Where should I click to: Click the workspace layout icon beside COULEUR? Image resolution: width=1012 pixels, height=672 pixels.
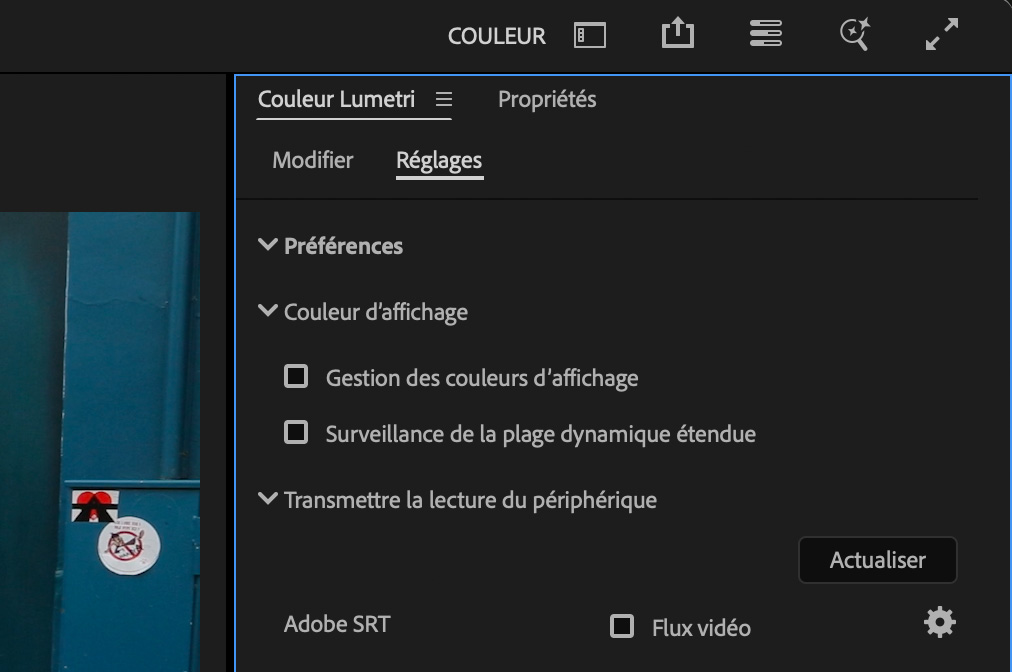[x=590, y=36]
